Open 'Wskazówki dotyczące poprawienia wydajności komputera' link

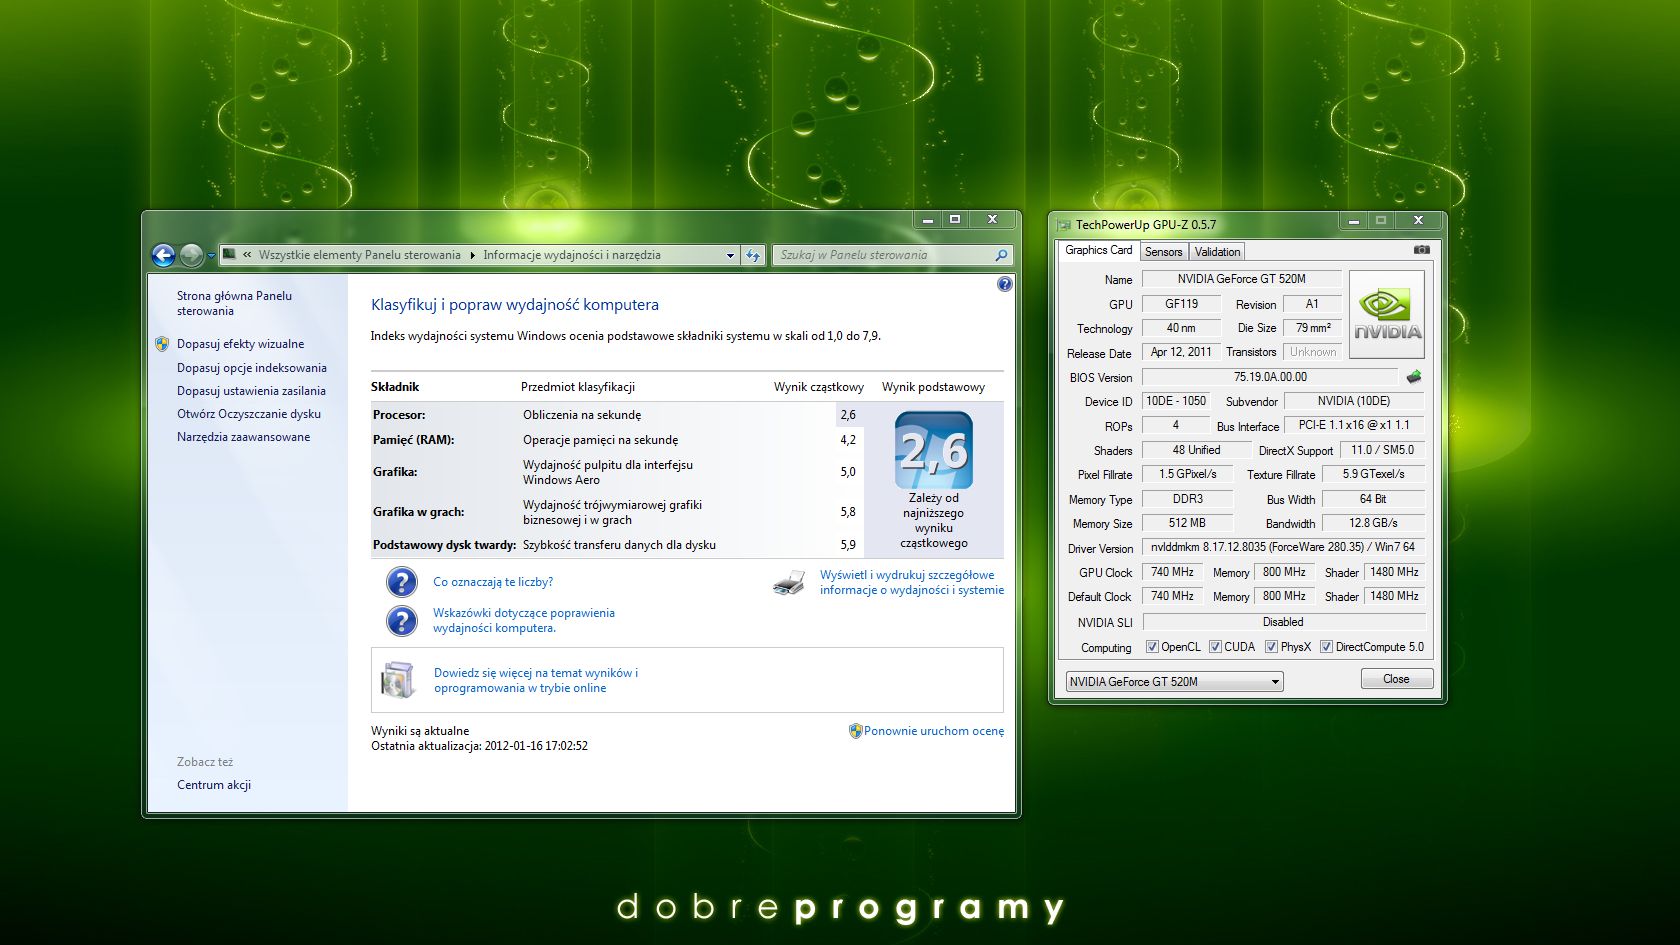click(x=524, y=620)
